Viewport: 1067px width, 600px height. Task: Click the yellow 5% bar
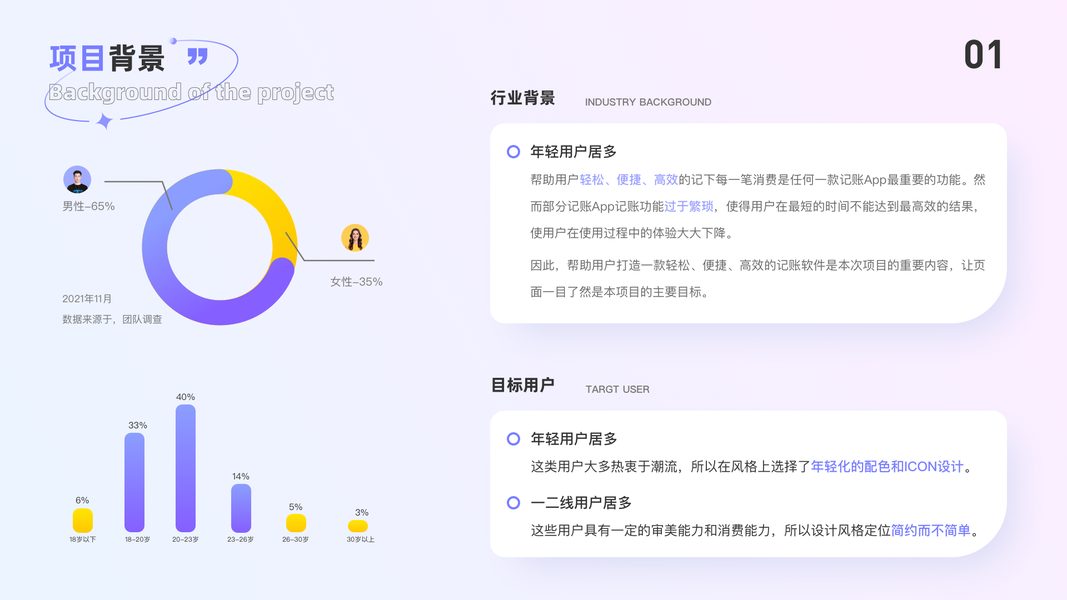[296, 523]
